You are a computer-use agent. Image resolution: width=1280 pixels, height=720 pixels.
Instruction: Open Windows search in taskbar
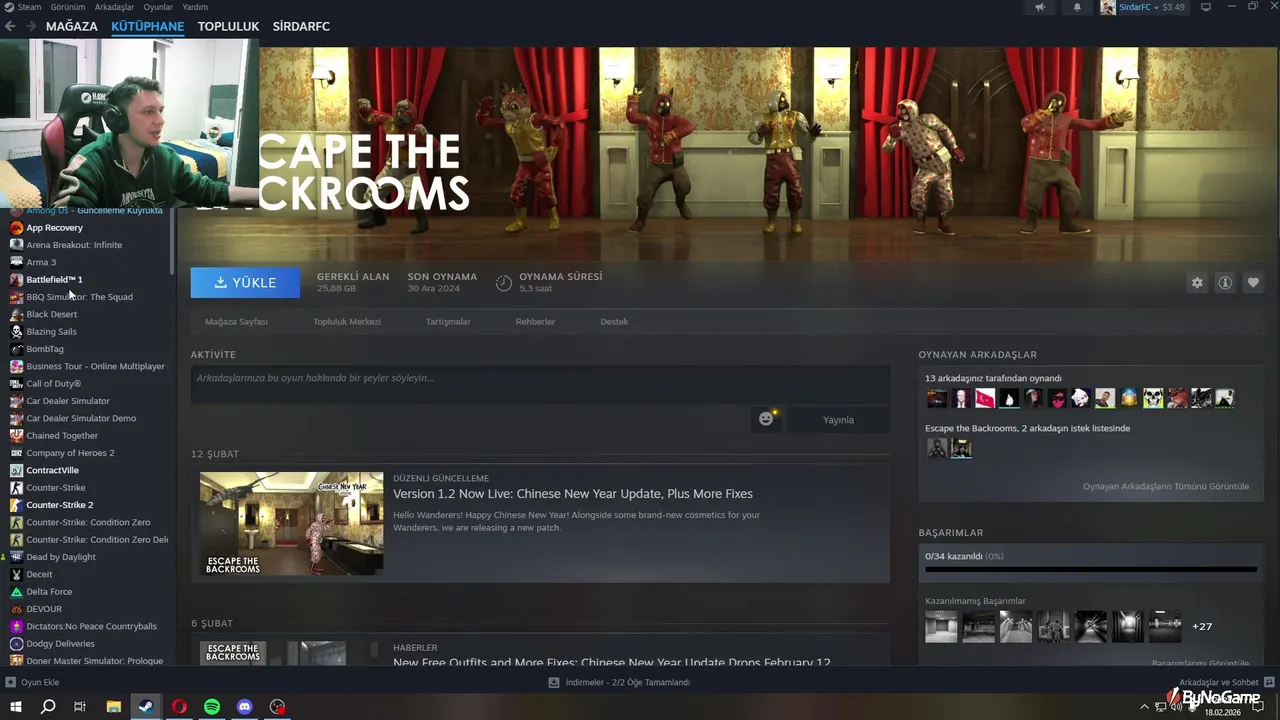tap(48, 706)
